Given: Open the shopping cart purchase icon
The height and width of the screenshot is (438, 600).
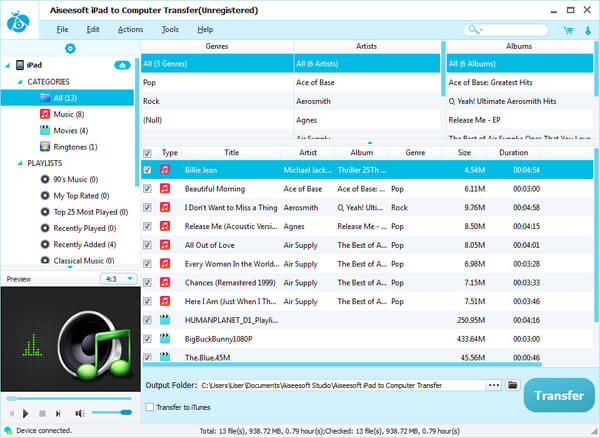Looking at the screenshot, I should point(569,31).
